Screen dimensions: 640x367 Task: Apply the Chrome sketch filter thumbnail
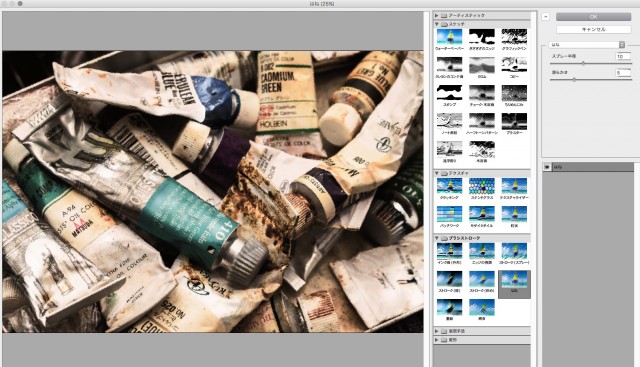point(482,65)
